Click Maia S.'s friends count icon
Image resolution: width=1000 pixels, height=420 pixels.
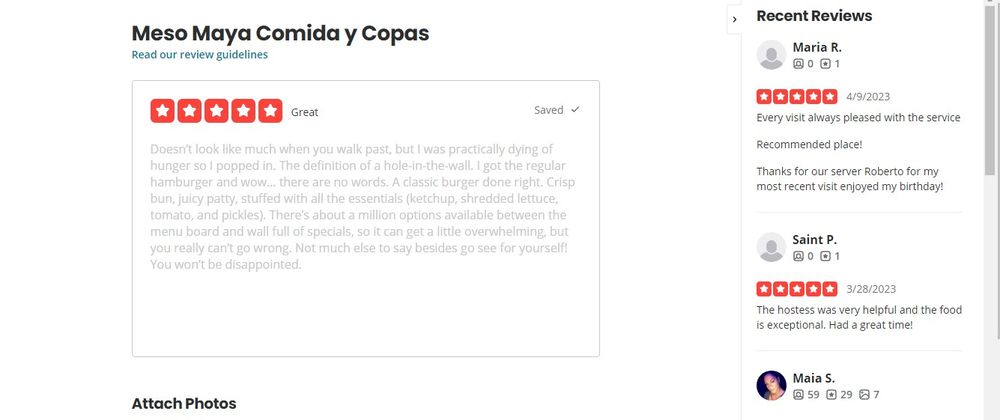pyautogui.click(x=798, y=395)
